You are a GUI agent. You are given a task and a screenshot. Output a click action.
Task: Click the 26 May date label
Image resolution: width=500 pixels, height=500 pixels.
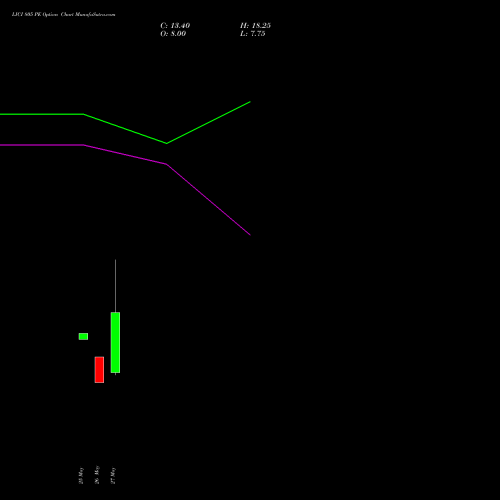point(97,475)
